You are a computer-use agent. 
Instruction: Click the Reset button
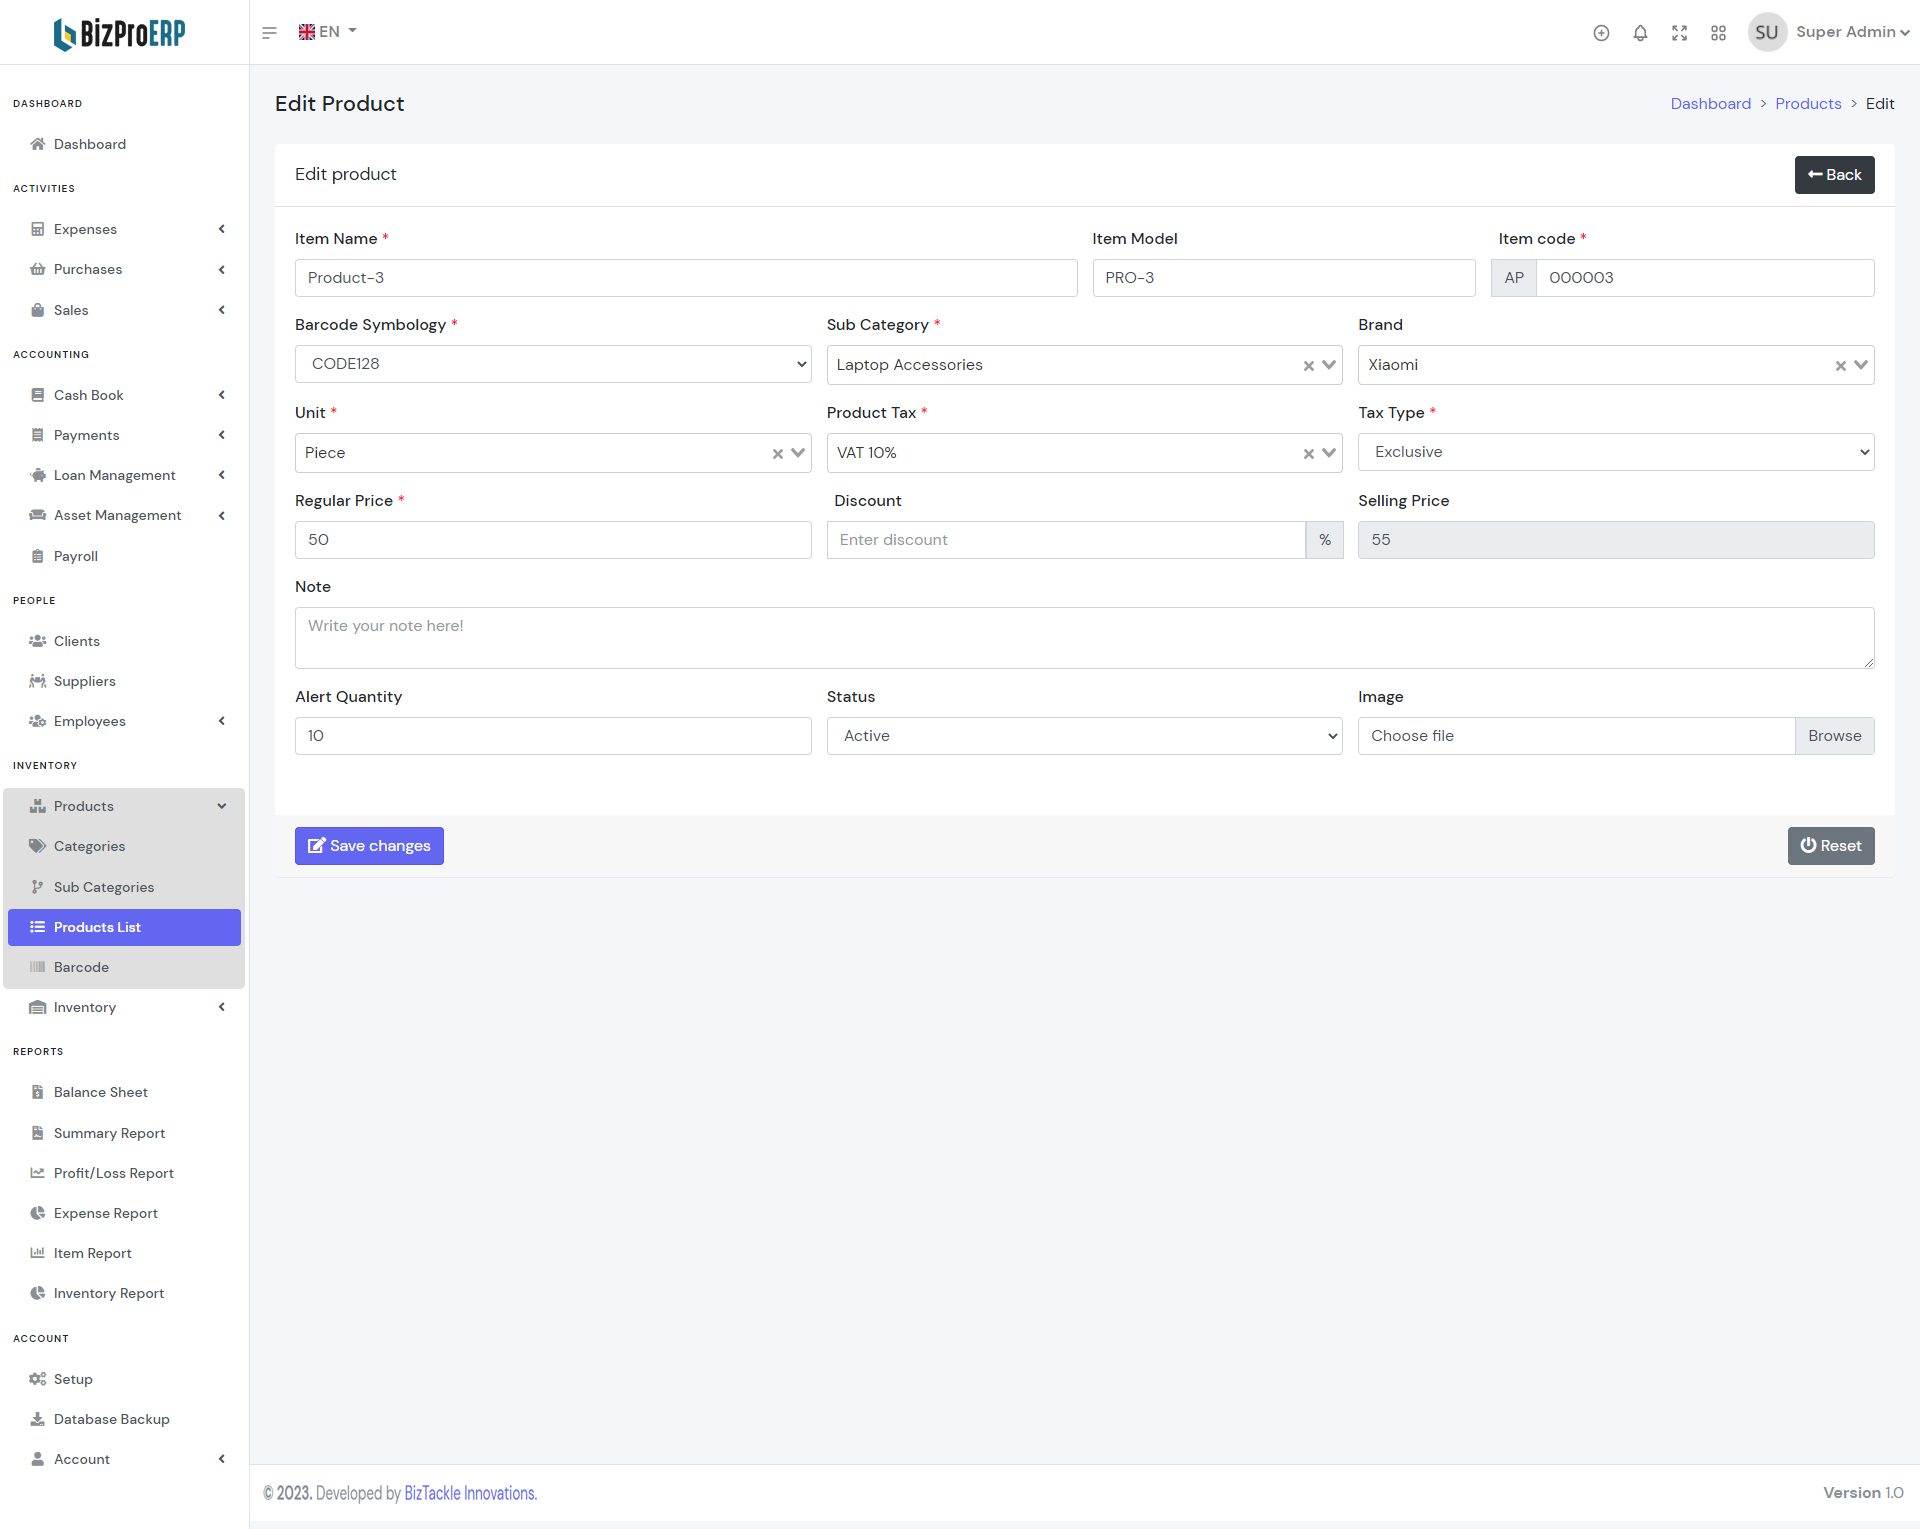(1830, 846)
